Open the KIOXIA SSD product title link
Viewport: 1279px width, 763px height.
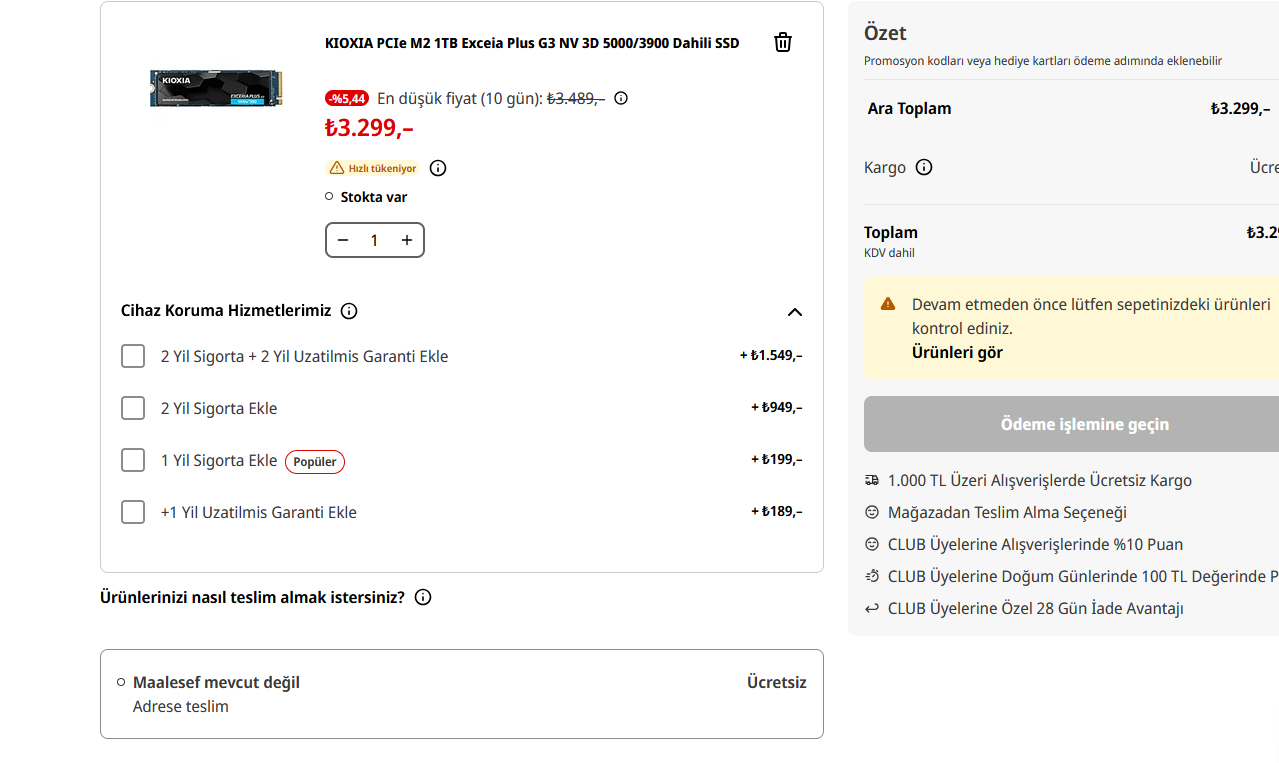532,43
